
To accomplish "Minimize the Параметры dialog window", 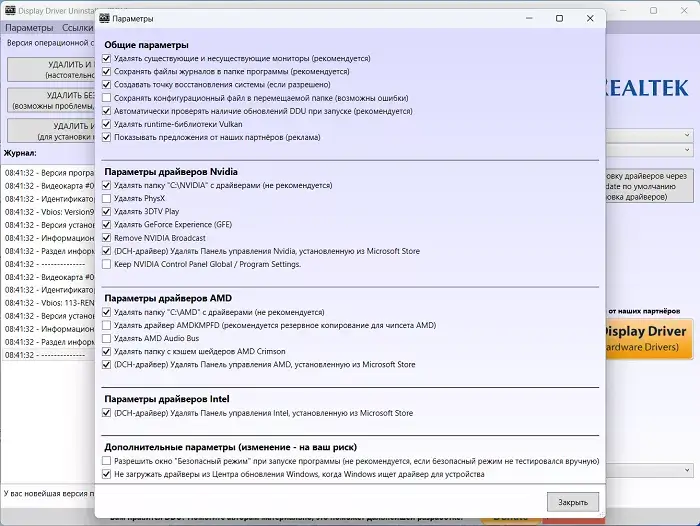I will [527, 18].
